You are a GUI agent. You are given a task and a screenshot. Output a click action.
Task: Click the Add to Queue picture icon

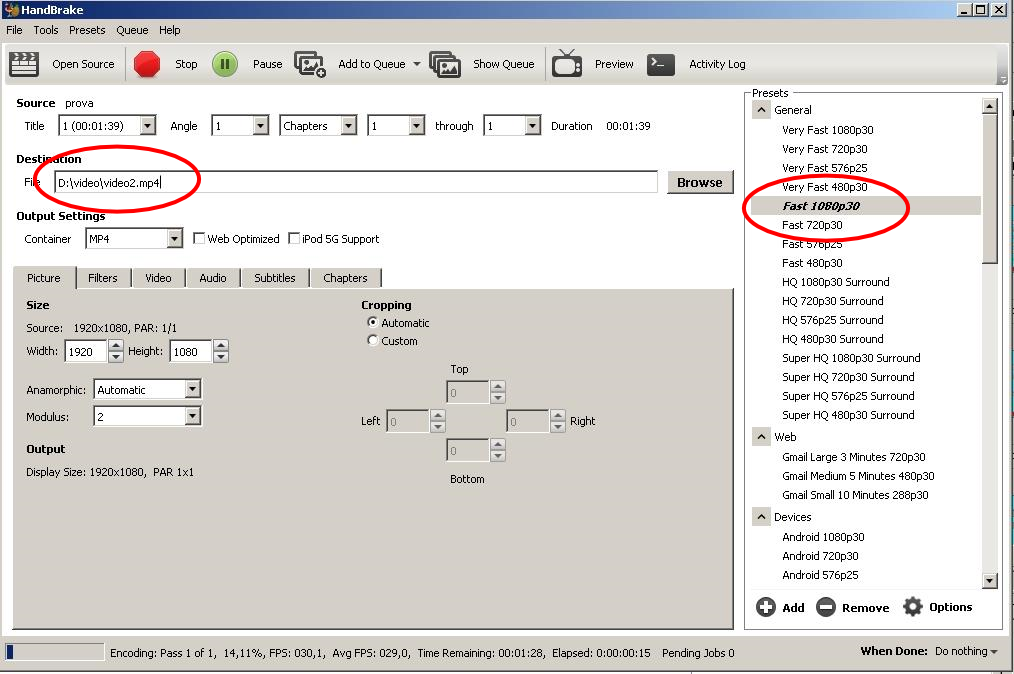310,64
